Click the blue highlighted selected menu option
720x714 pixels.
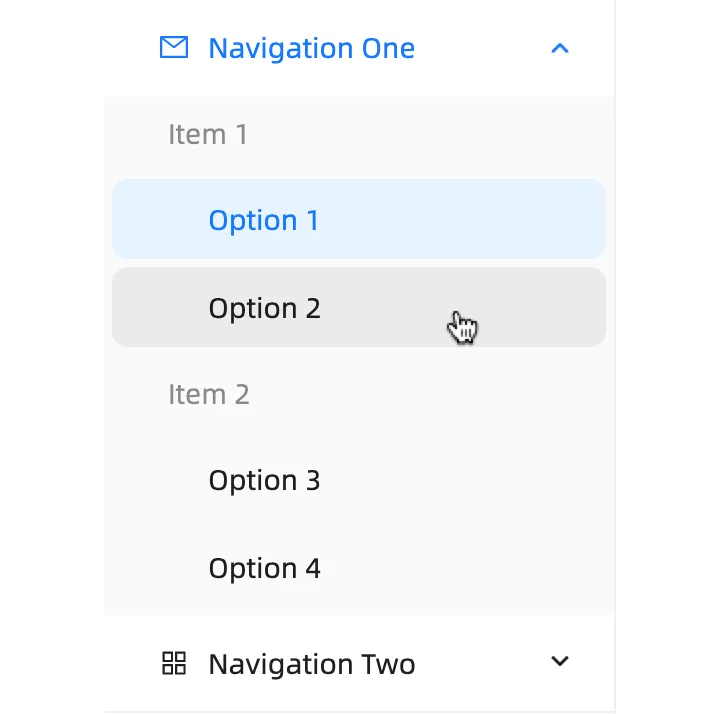coord(358,220)
